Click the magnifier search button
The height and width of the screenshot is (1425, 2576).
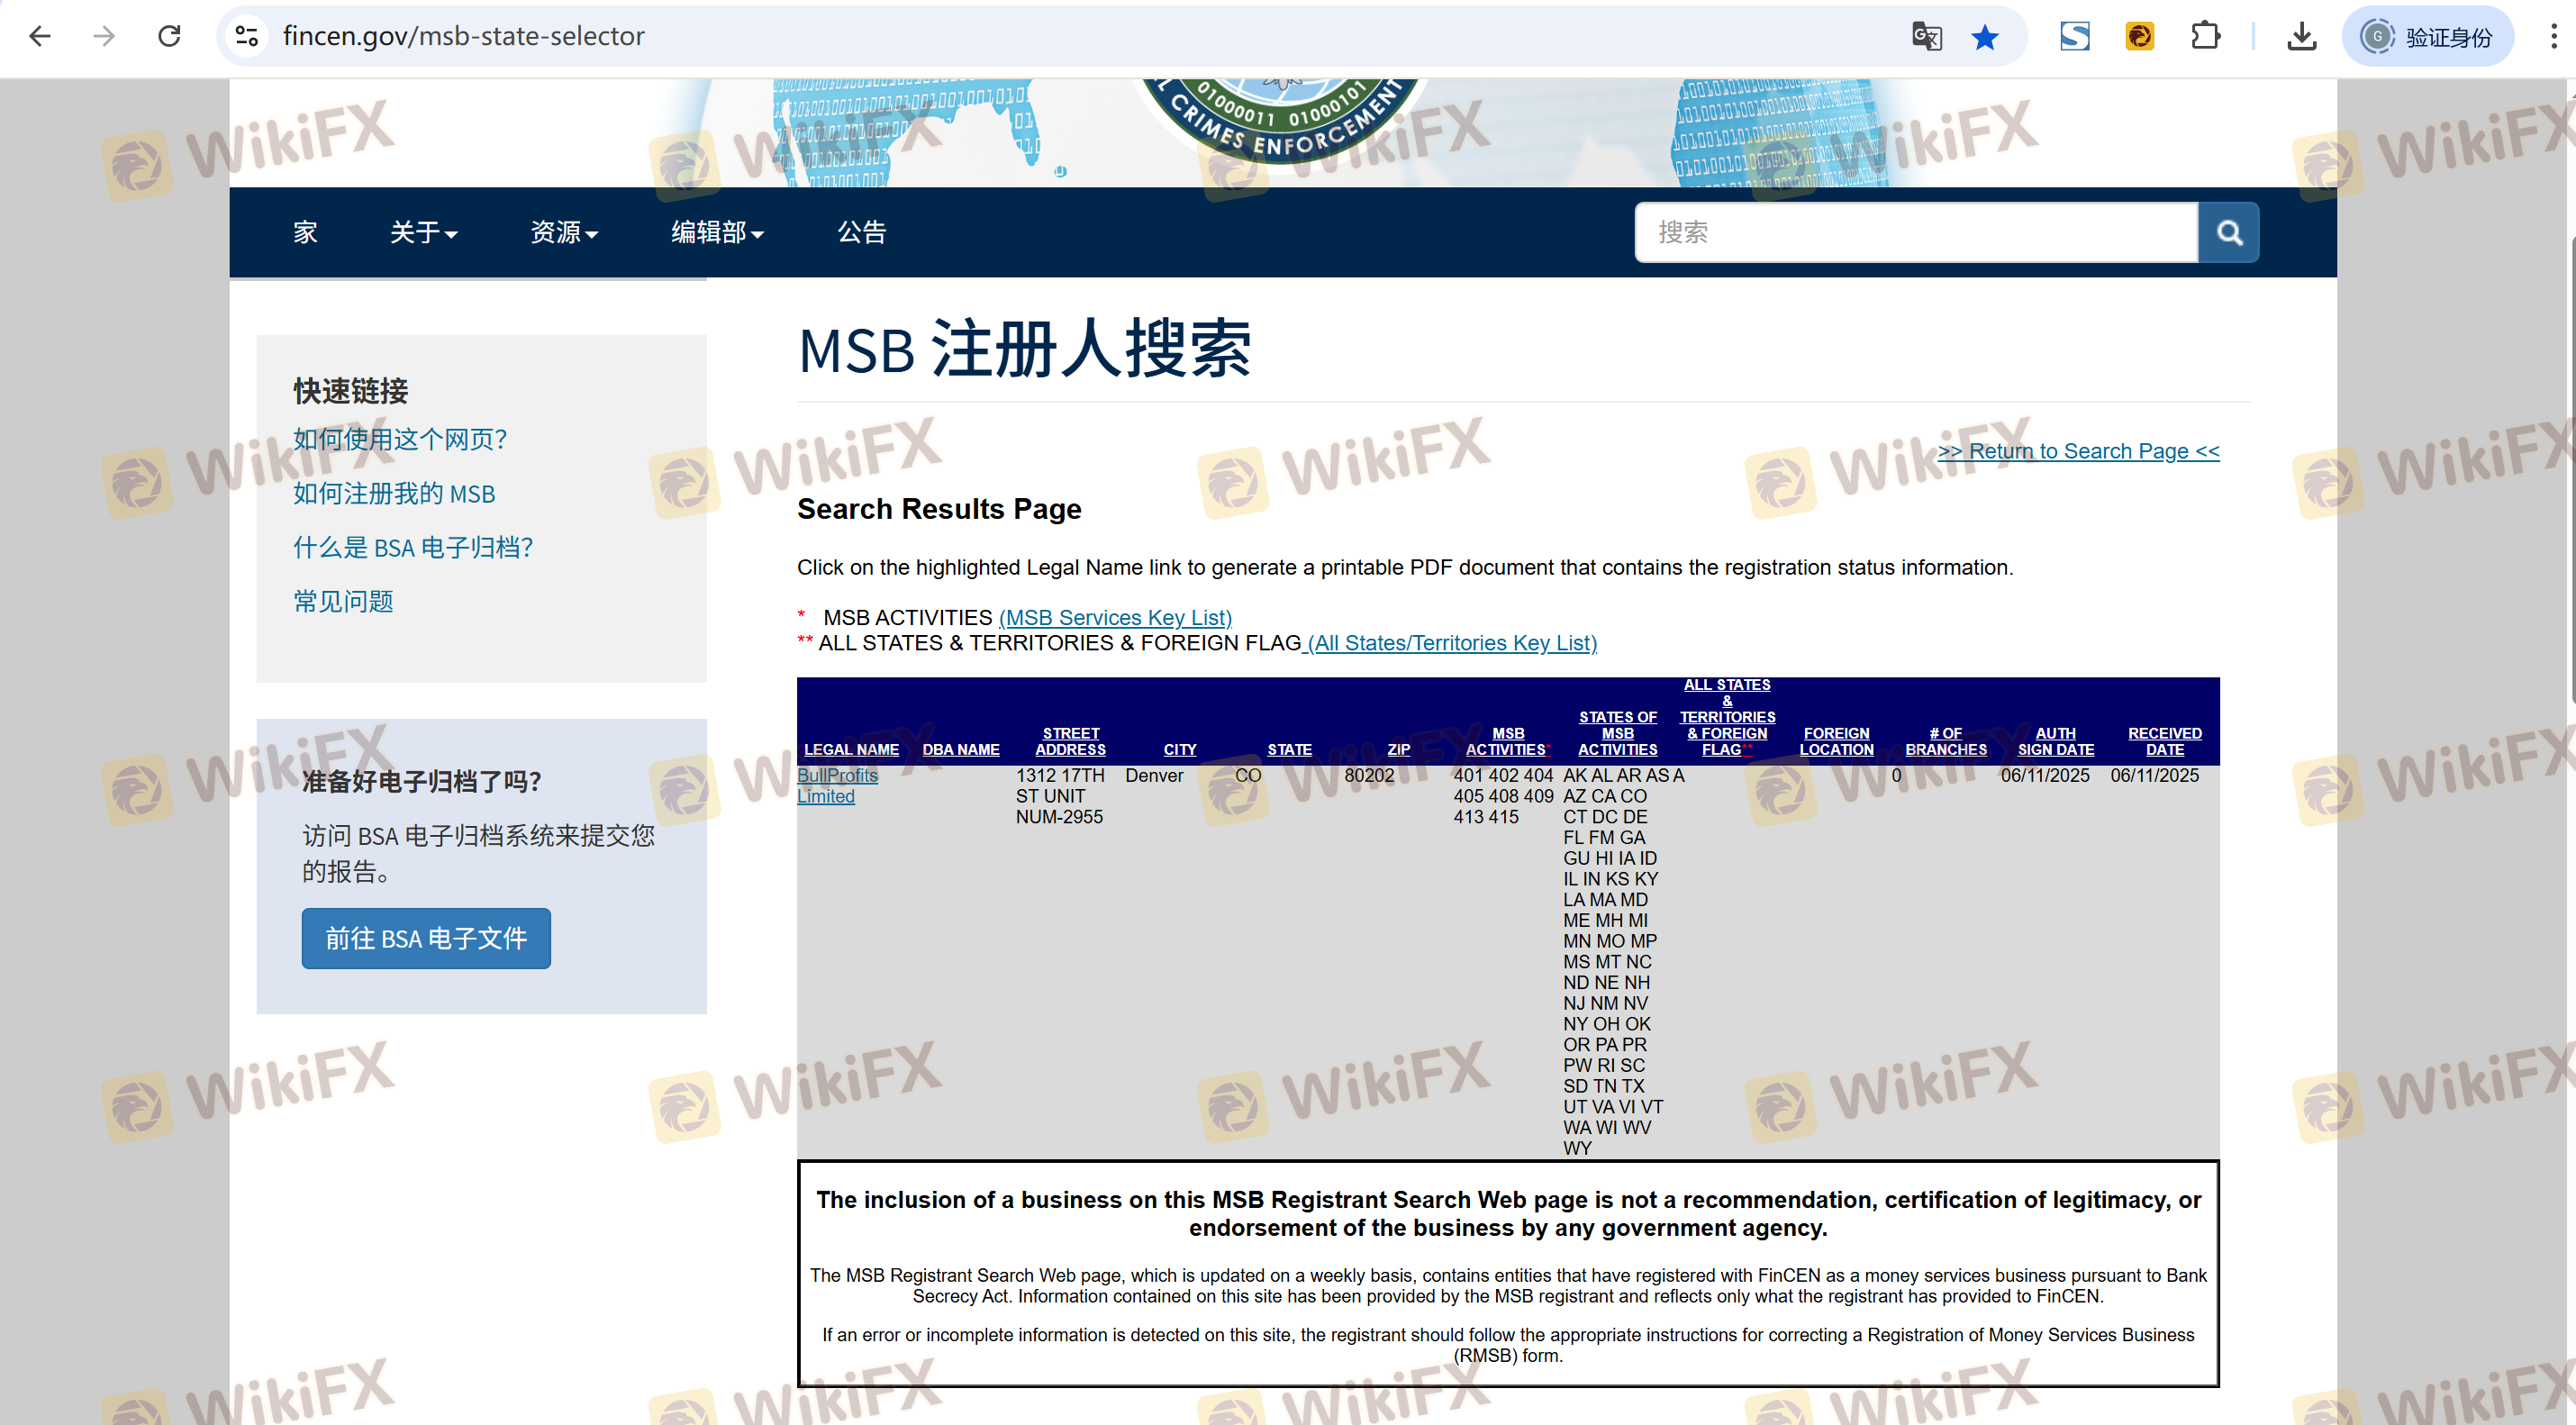point(2228,233)
